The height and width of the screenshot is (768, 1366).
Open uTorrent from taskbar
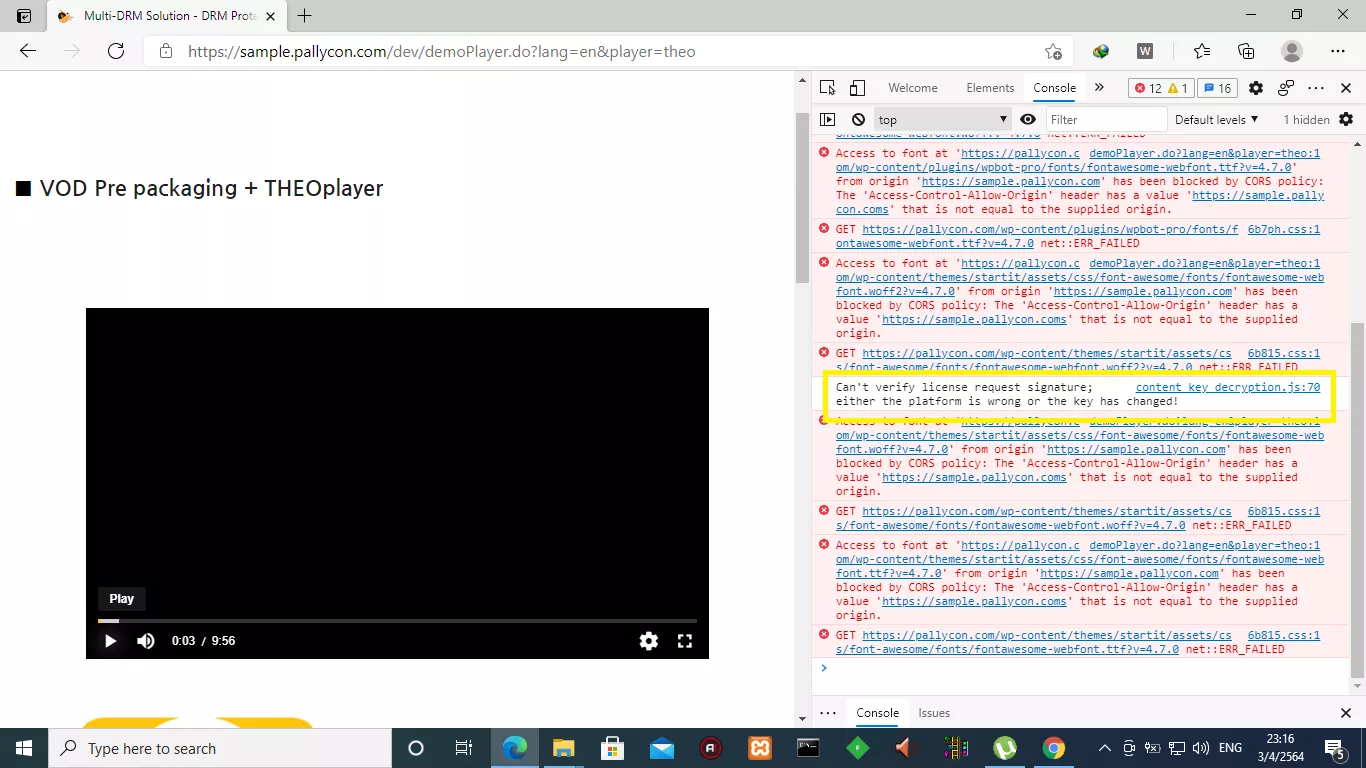click(1005, 748)
